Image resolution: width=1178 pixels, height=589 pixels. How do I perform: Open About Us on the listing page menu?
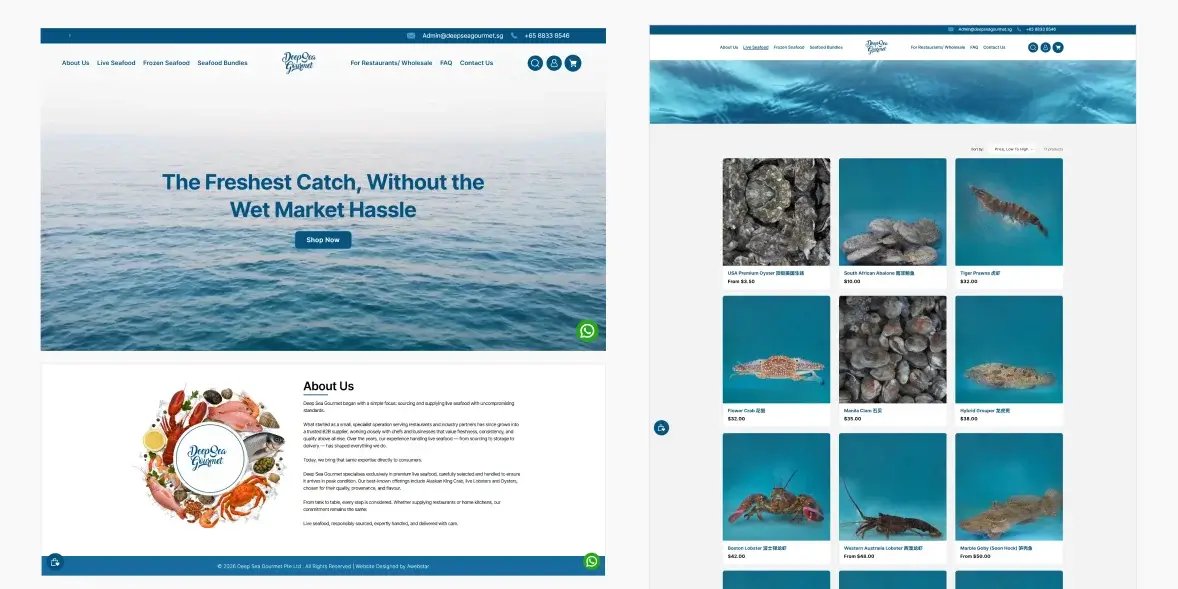pos(729,47)
